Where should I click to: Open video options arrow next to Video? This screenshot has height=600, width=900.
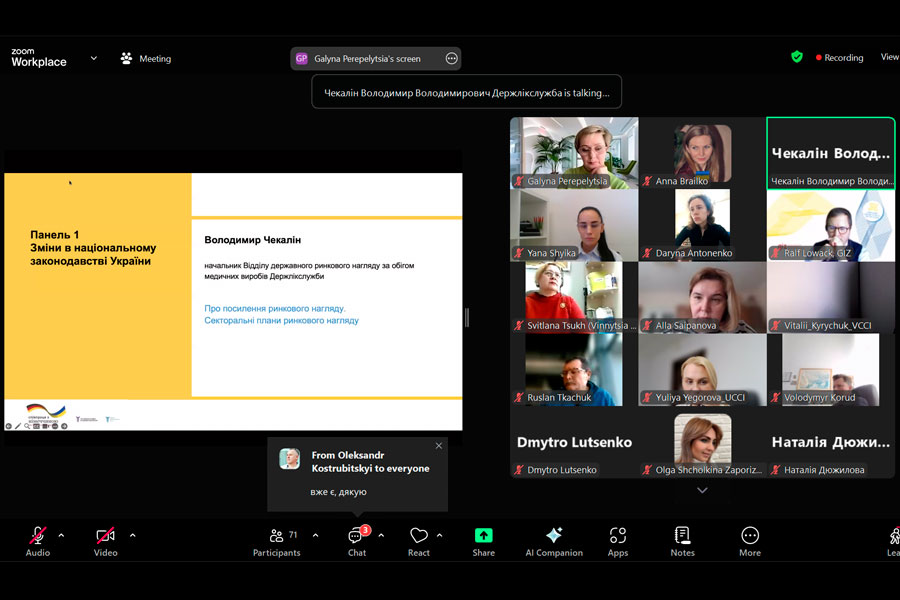(133, 535)
